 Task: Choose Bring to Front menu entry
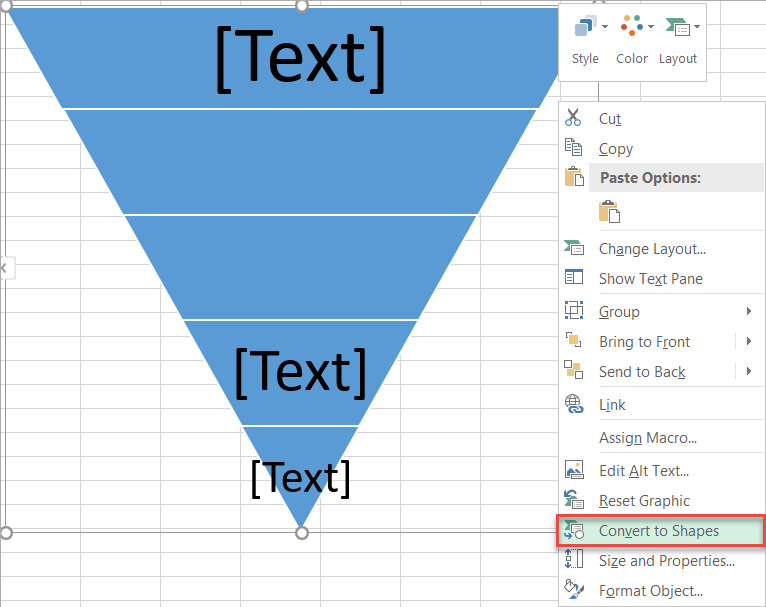[x=647, y=341]
